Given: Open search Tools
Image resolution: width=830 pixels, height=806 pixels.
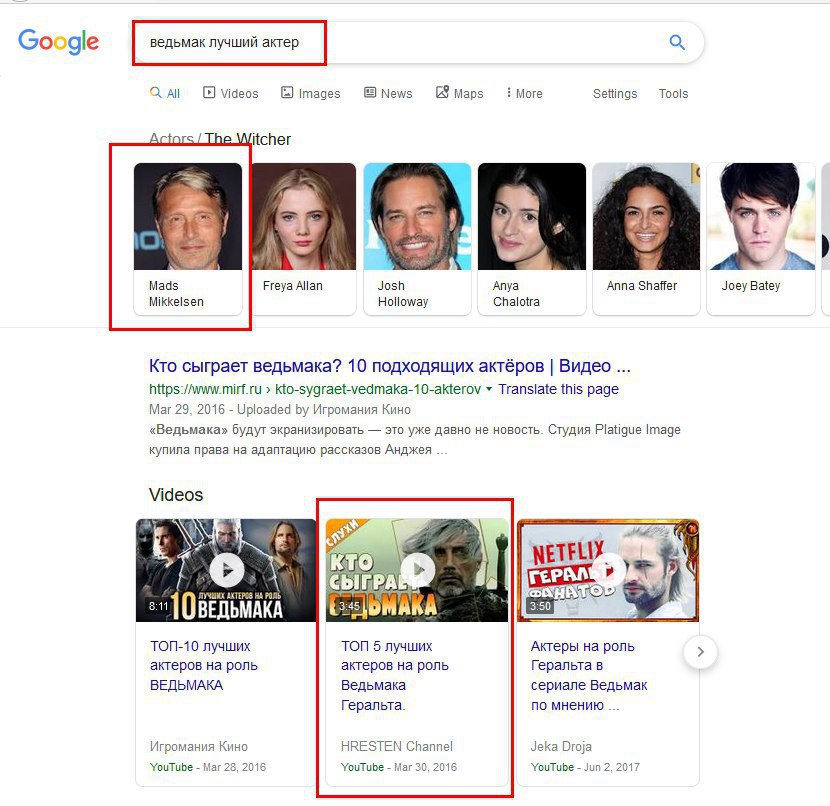Looking at the screenshot, I should (x=673, y=94).
